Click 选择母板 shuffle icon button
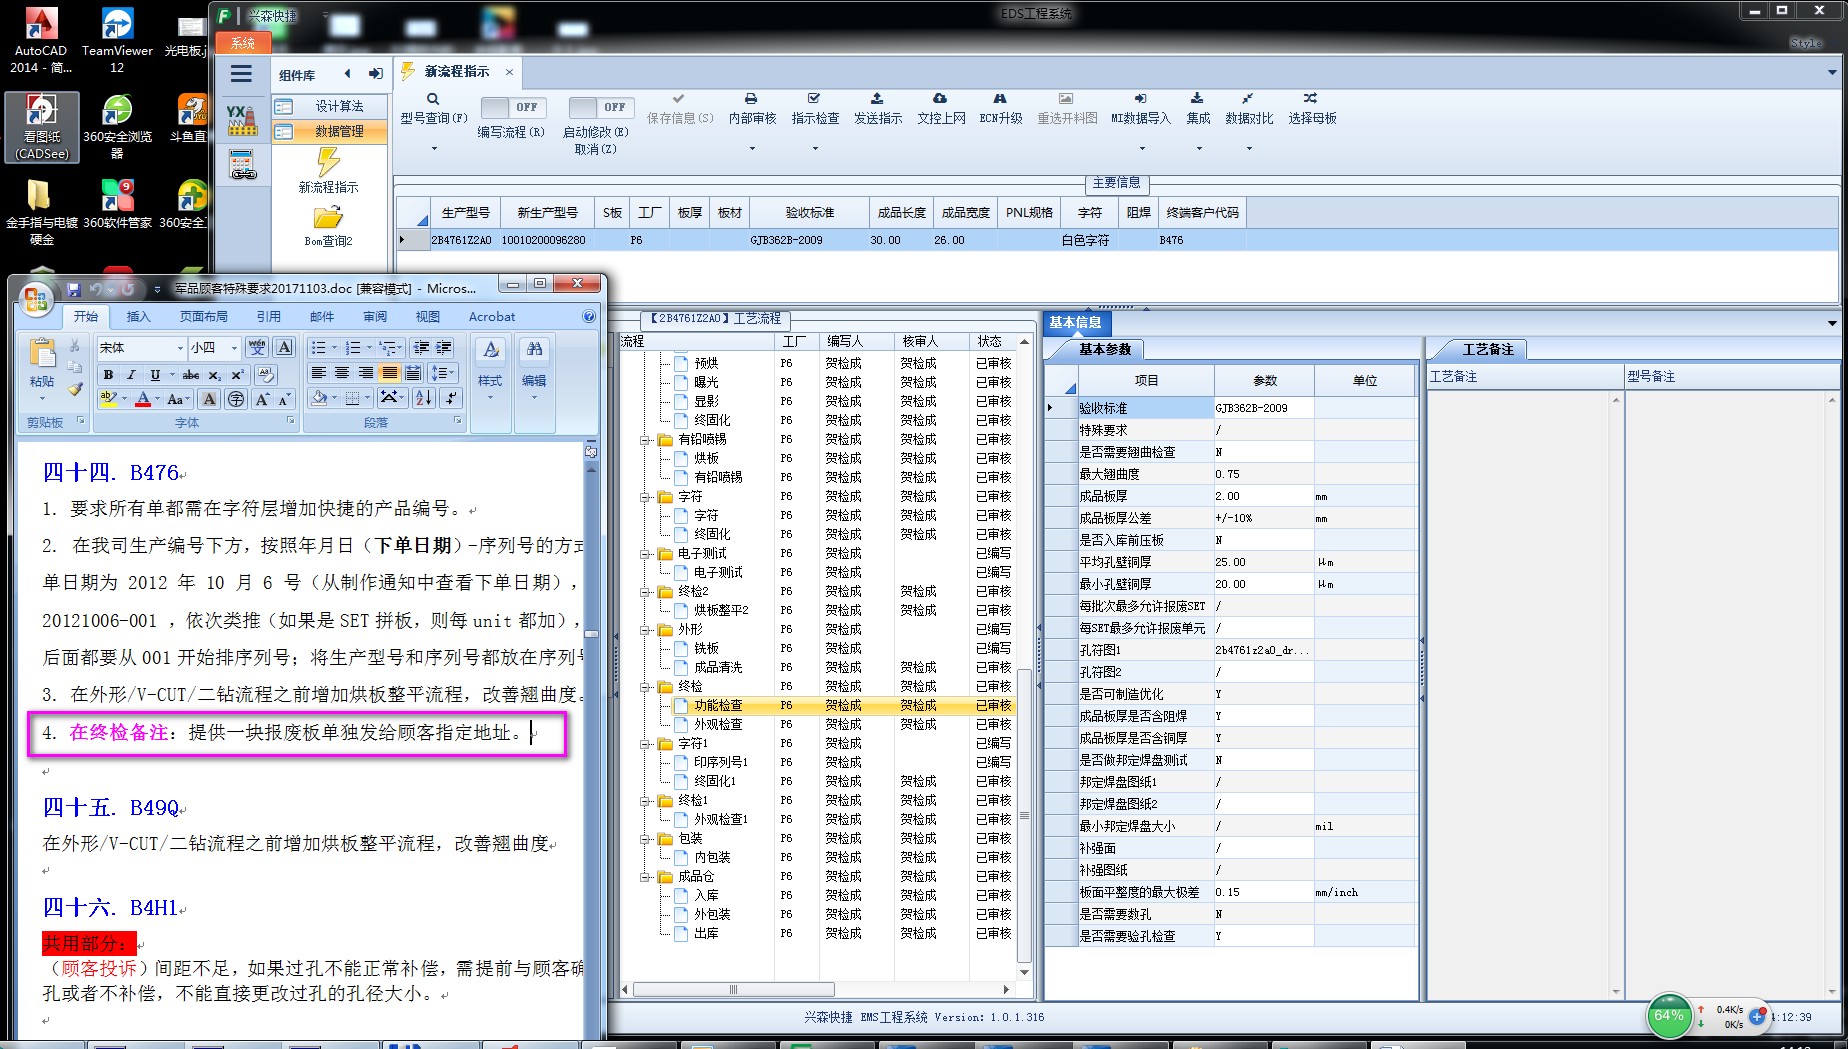Viewport: 1848px width, 1049px height. [x=1312, y=109]
